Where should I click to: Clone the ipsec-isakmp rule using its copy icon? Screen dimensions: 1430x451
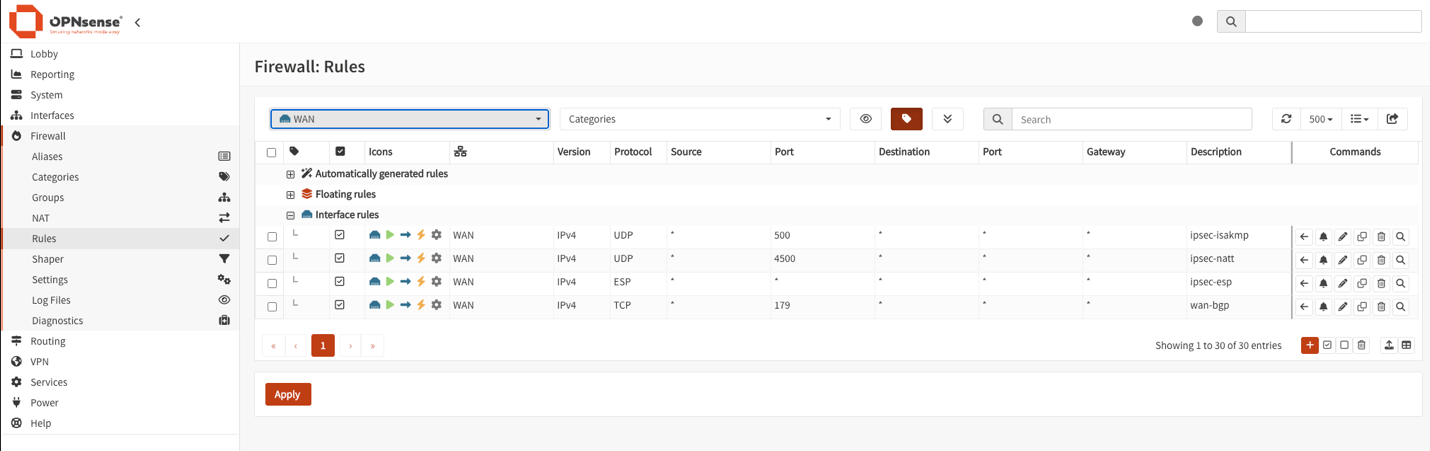click(1362, 237)
